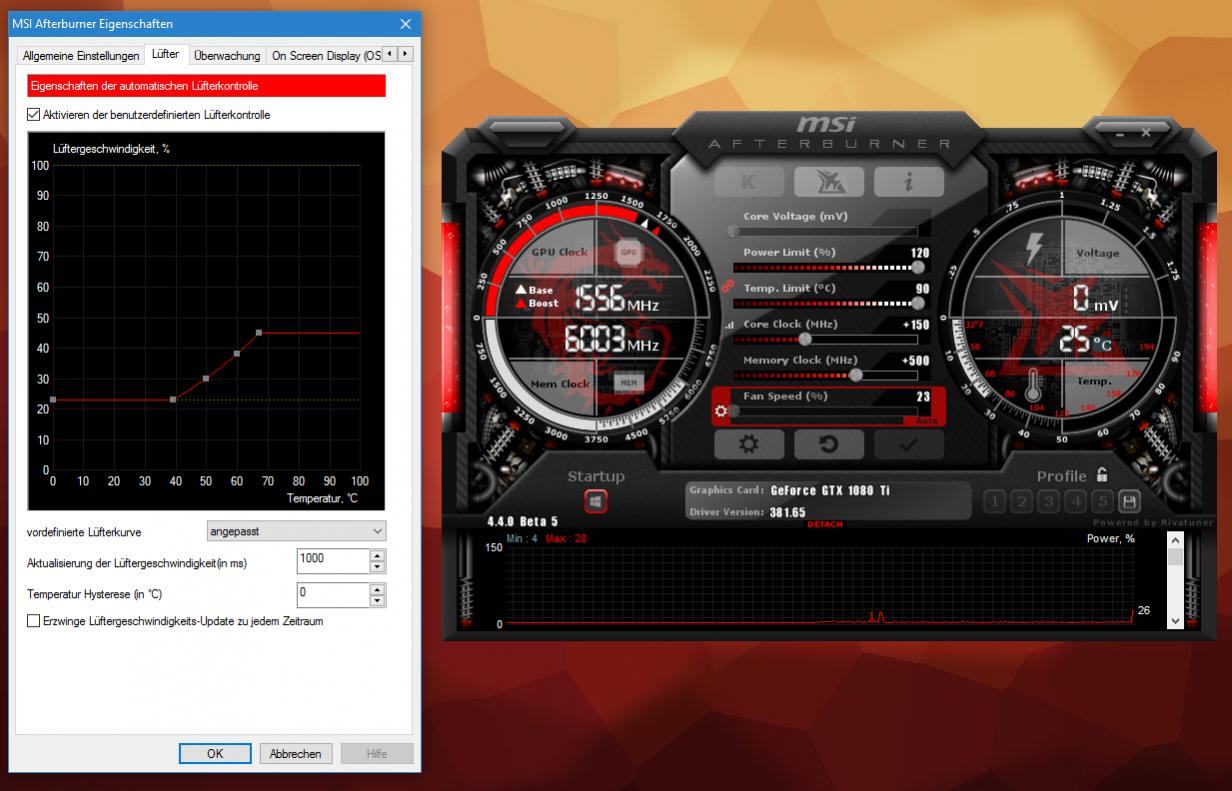Open the information panel with the i button
1232x791 pixels.
click(908, 181)
